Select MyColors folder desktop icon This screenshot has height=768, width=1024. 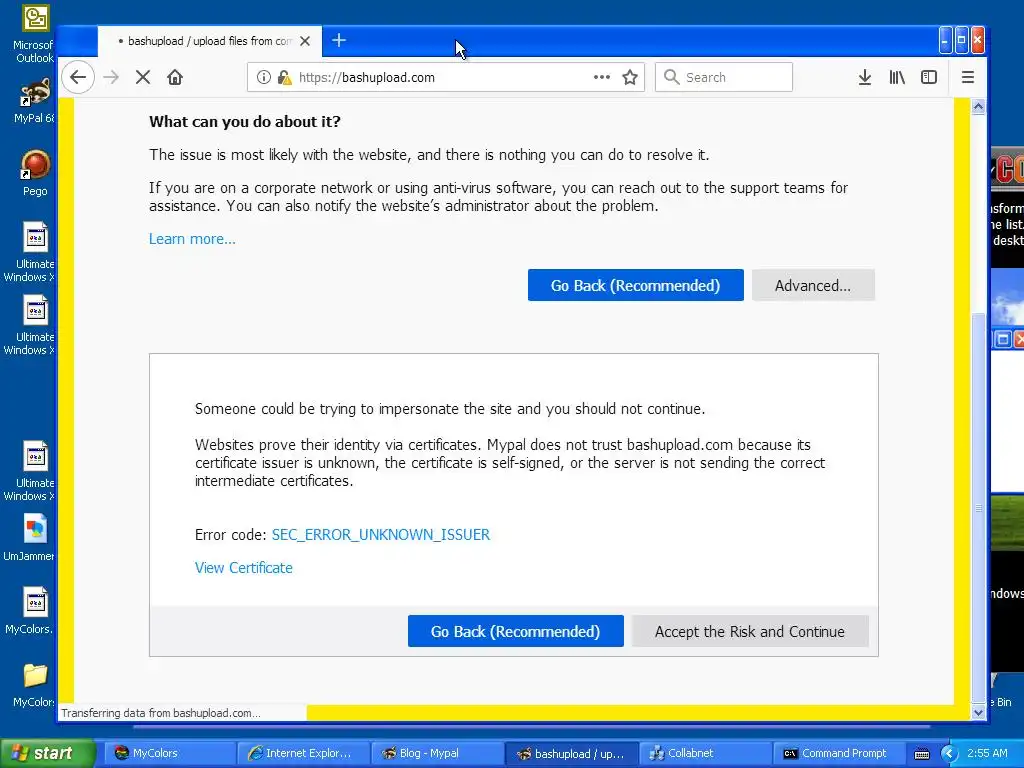click(x=34, y=684)
